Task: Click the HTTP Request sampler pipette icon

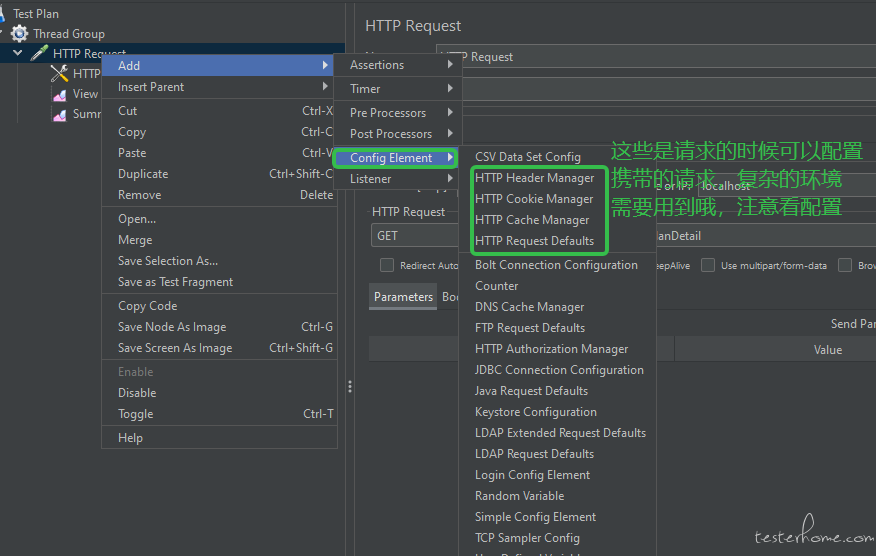Action: pos(40,54)
